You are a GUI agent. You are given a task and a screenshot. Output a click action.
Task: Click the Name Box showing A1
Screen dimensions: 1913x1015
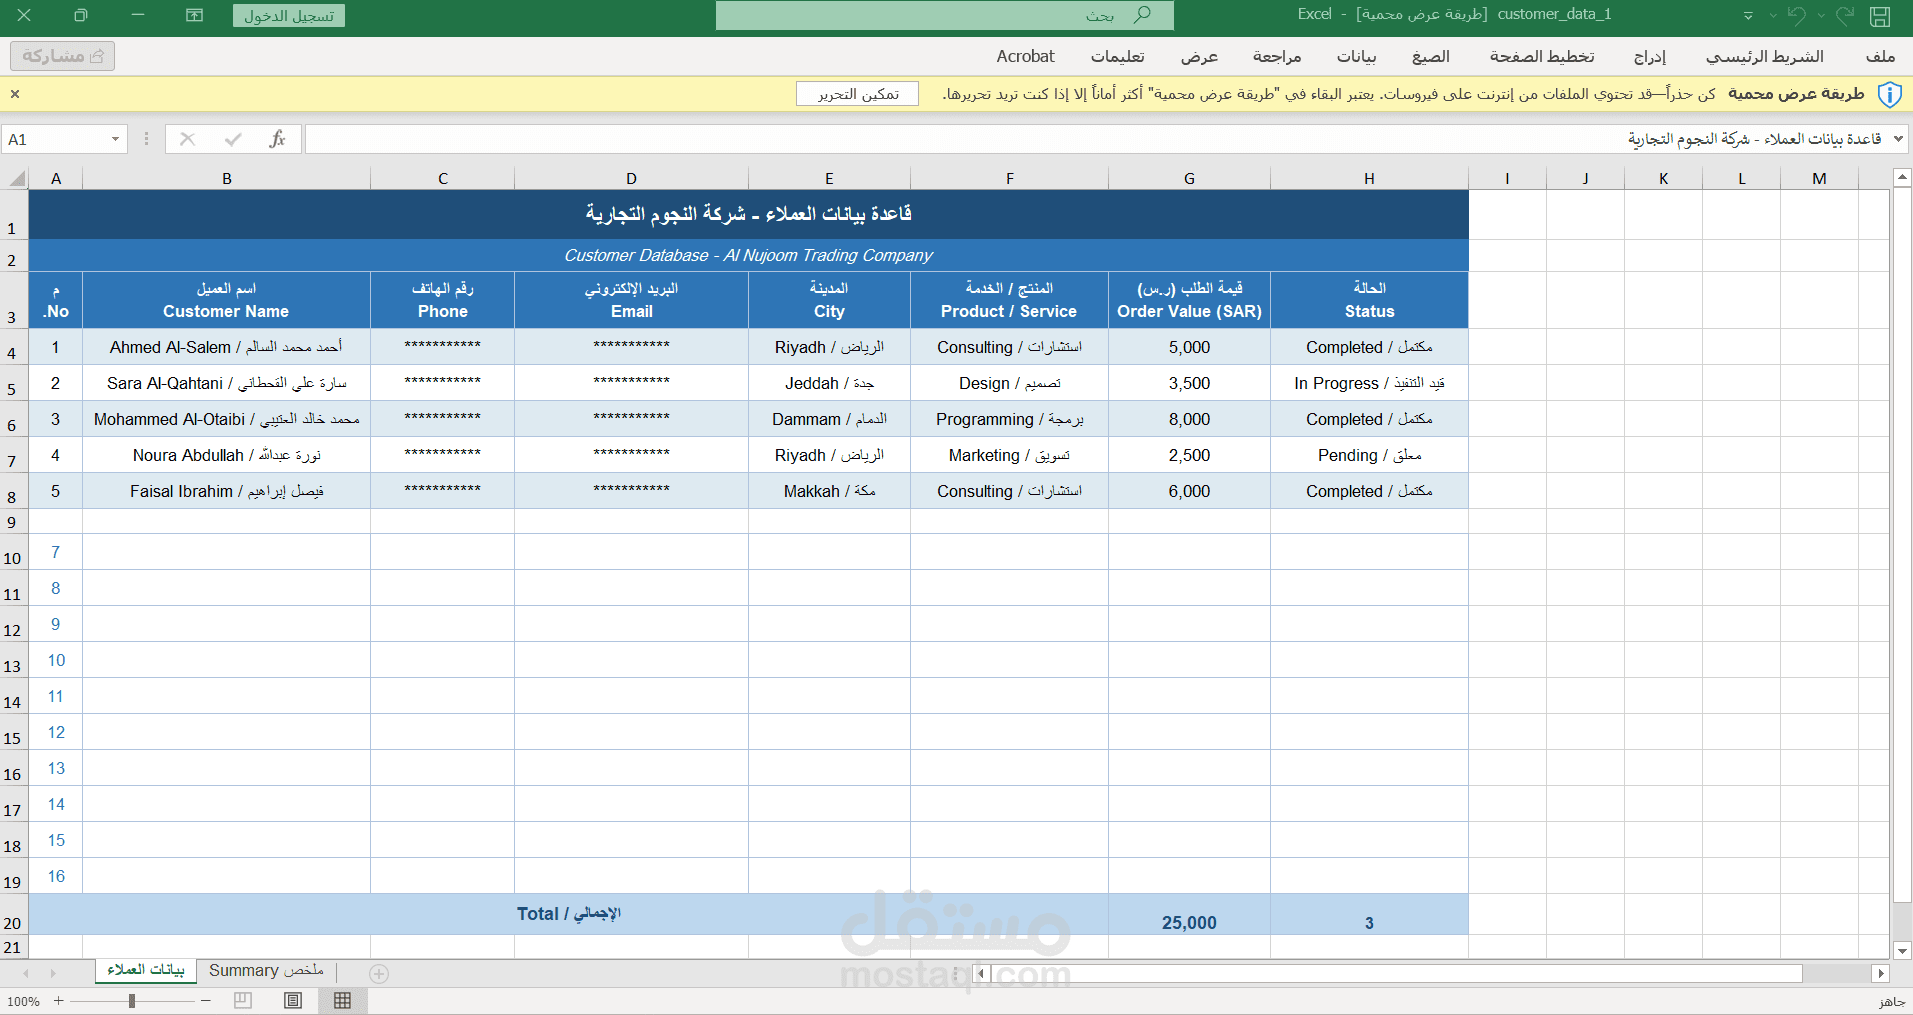(x=55, y=139)
